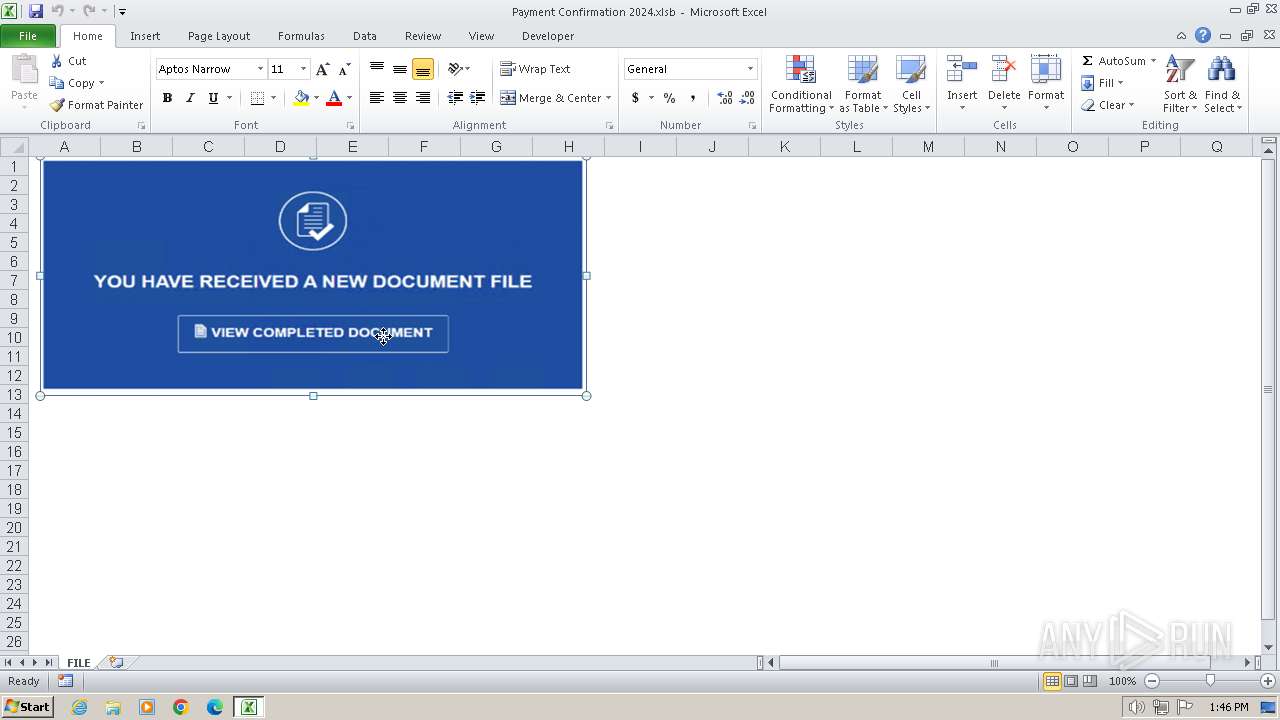The image size is (1280, 720).
Task: Apply Percent Style
Action: coord(669,98)
